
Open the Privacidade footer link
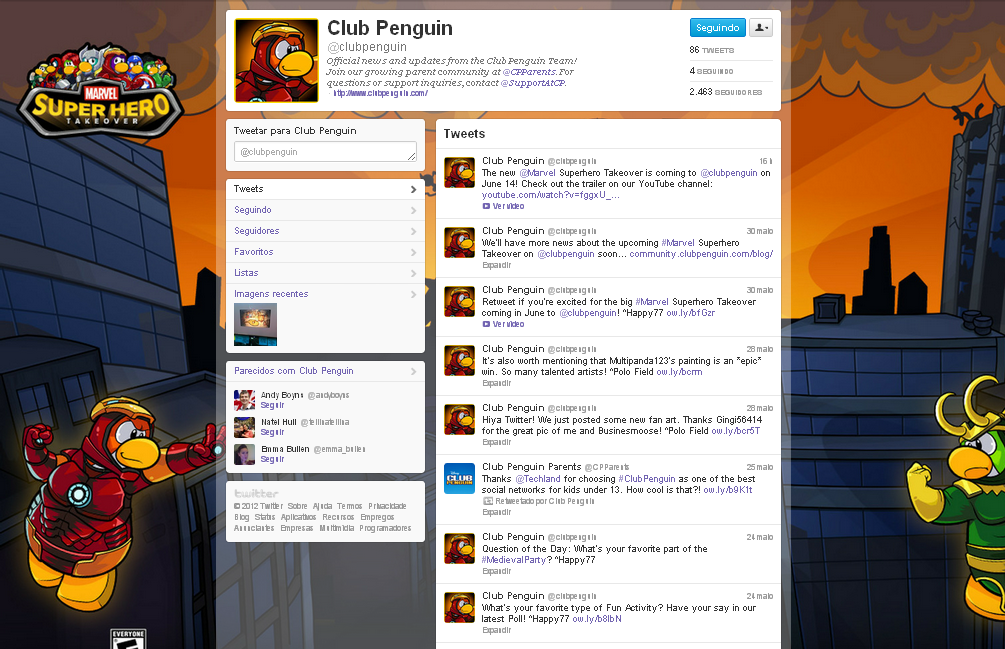[387, 506]
